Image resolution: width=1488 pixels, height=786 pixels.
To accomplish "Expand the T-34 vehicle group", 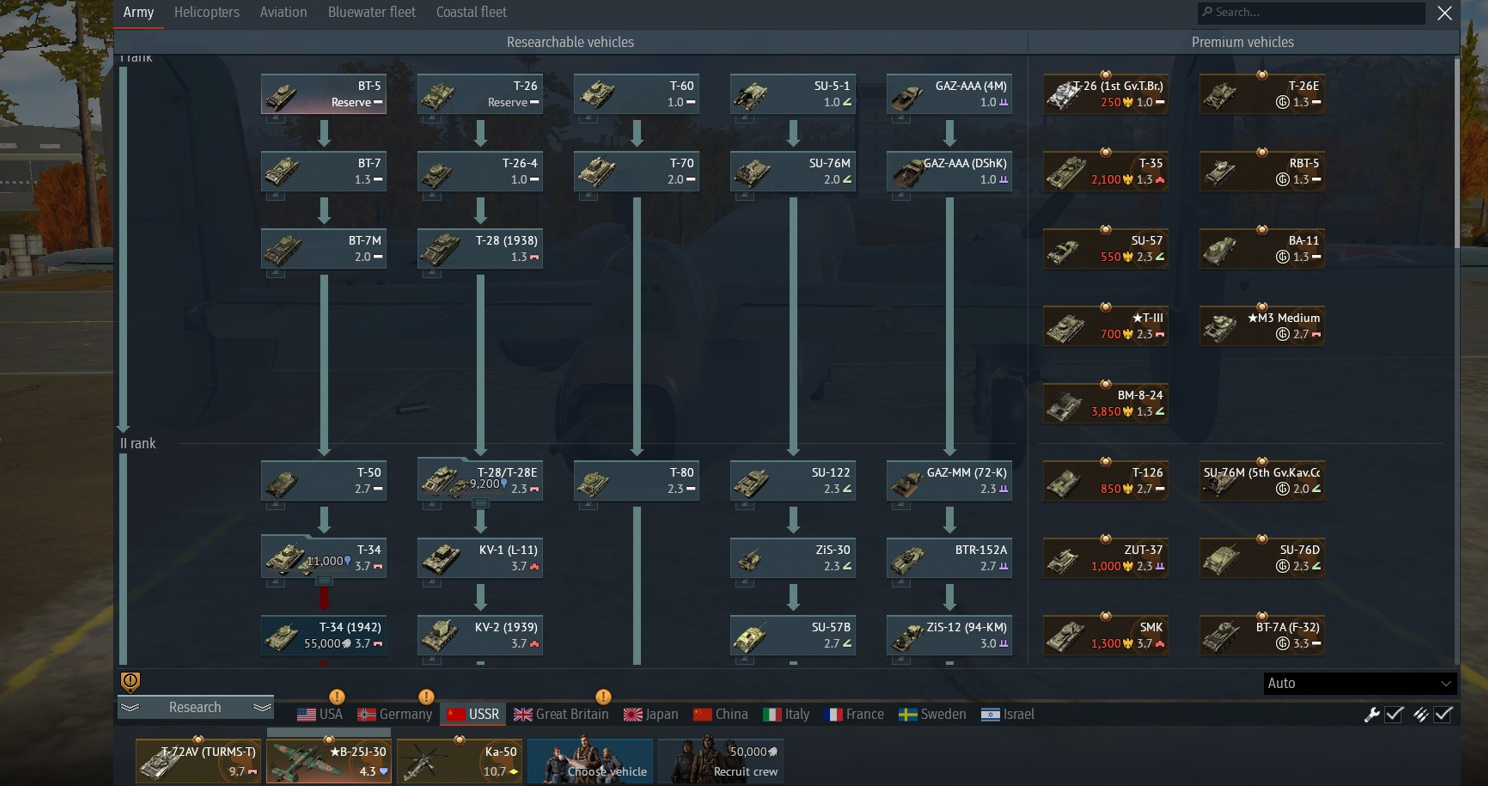I will pyautogui.click(x=324, y=581).
